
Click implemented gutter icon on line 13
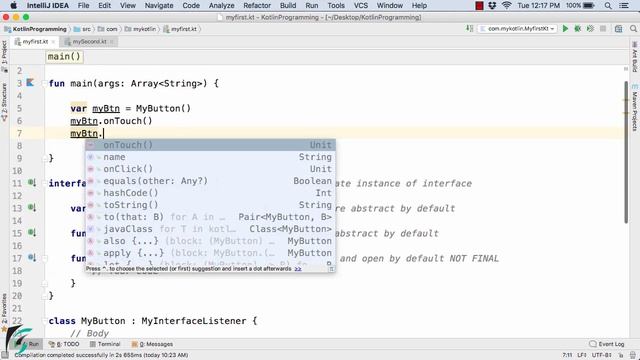pyautogui.click(x=32, y=208)
